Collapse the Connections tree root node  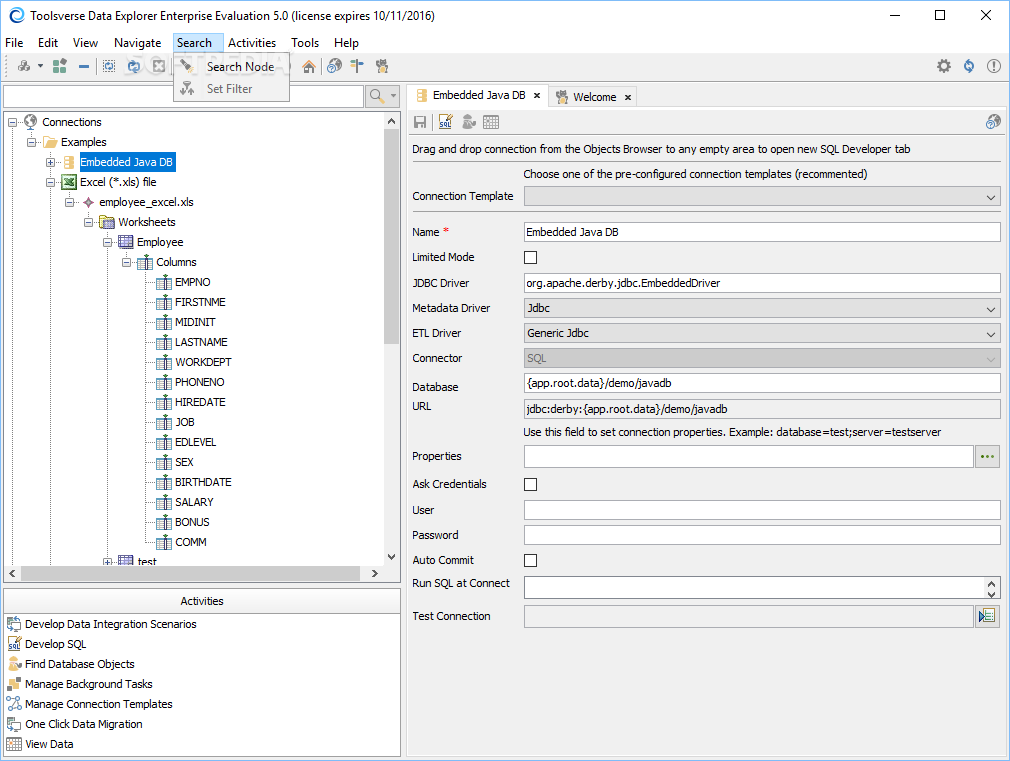click(x=12, y=122)
